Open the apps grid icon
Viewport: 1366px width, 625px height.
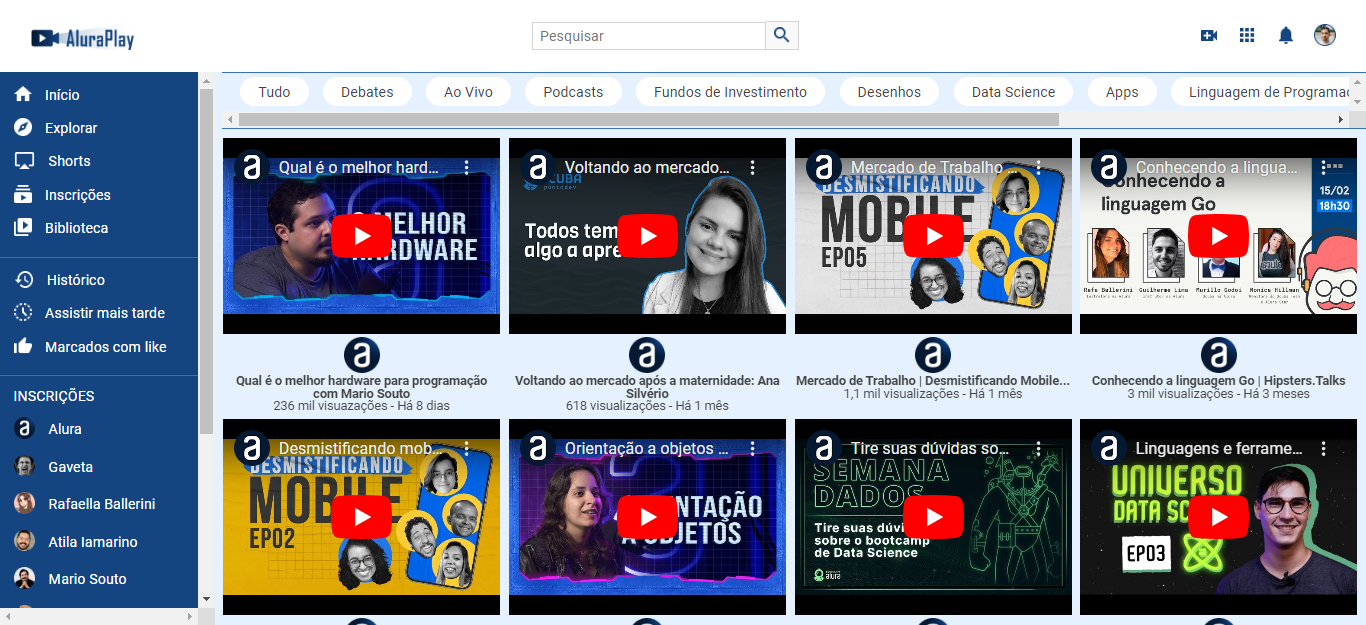click(1246, 36)
